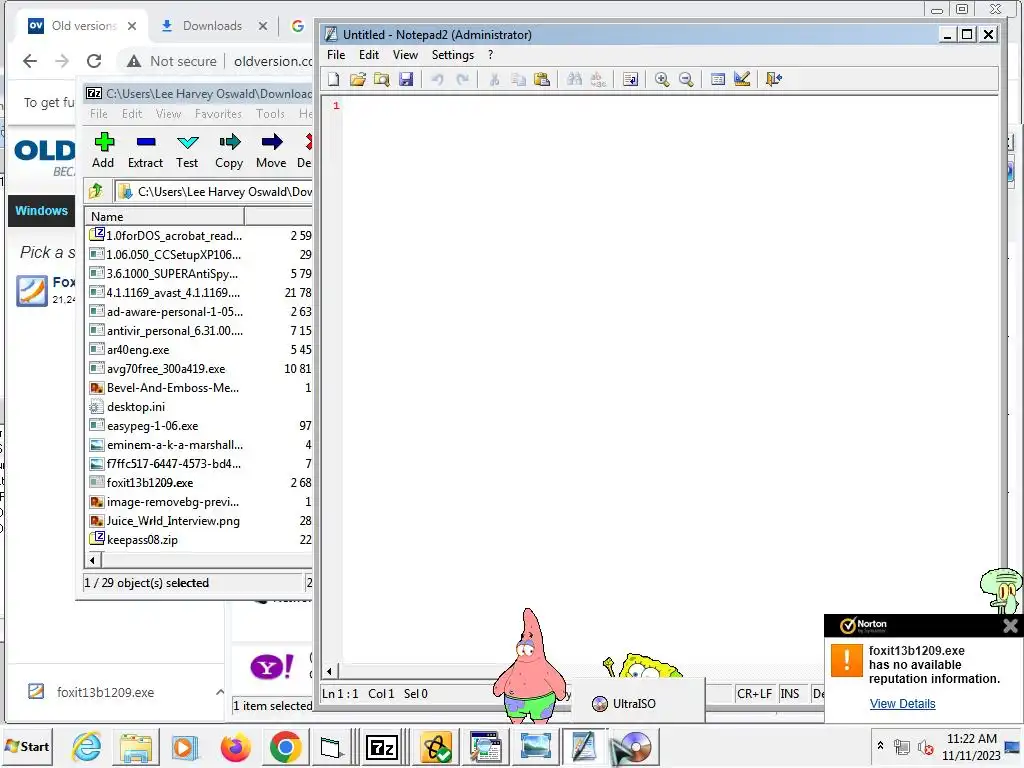Click the 7-Zip address path field
This screenshot has height=768, width=1024.
[215, 191]
